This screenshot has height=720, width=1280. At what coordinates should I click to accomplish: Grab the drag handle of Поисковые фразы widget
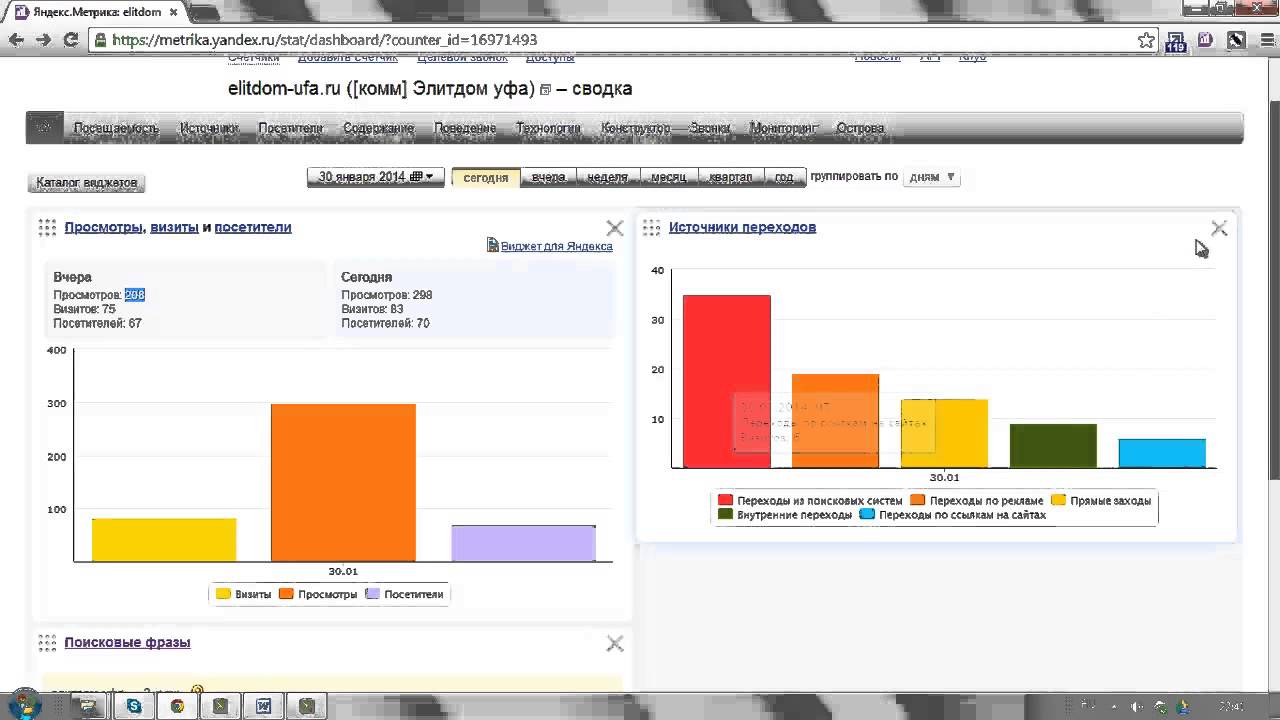(47, 642)
